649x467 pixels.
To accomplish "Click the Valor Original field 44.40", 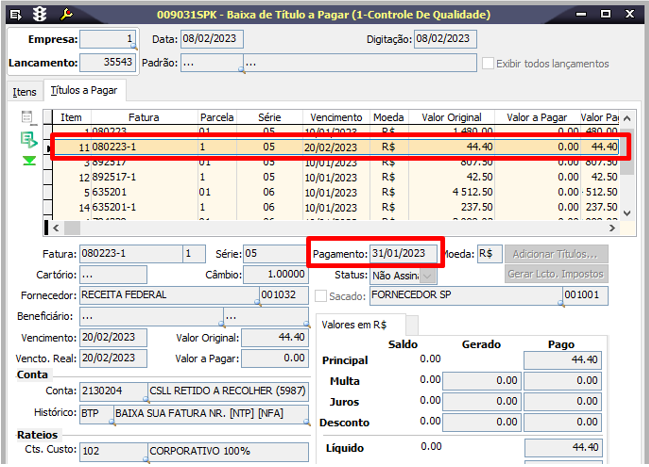I will (275, 337).
